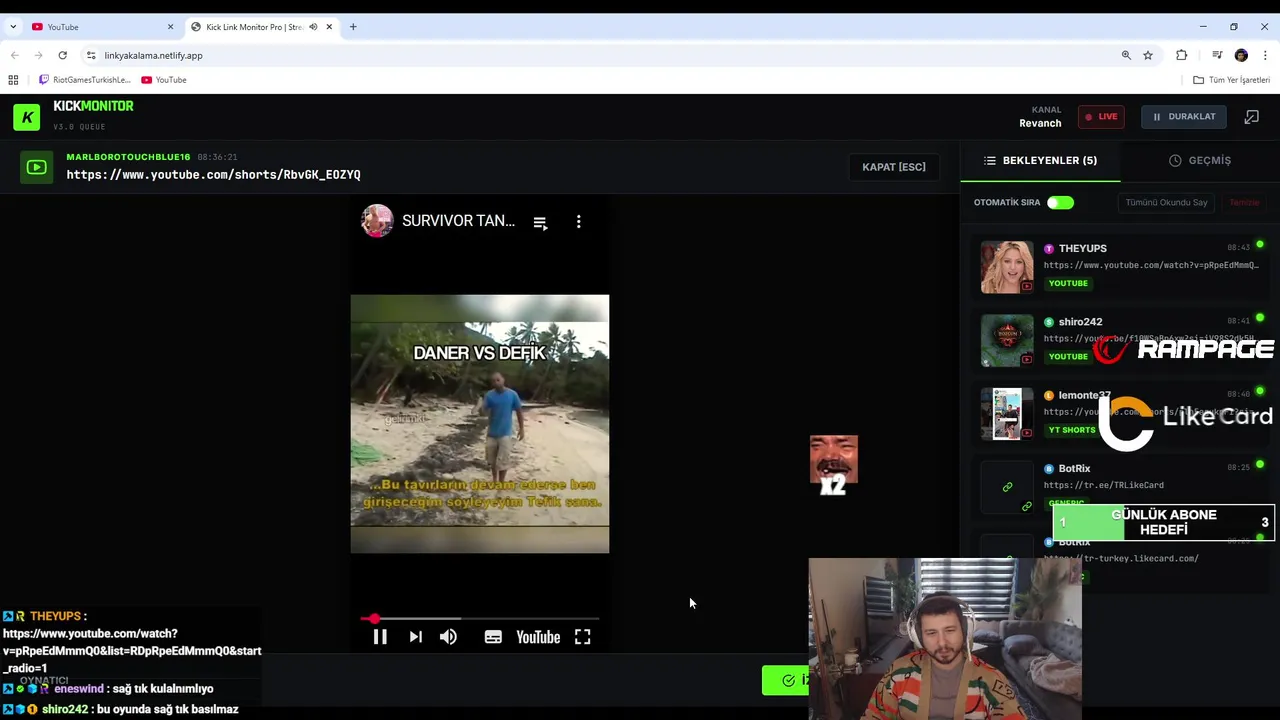Mute audio on Kick Link Monitor tab
Image resolution: width=1280 pixels, height=720 pixels.
point(313,27)
